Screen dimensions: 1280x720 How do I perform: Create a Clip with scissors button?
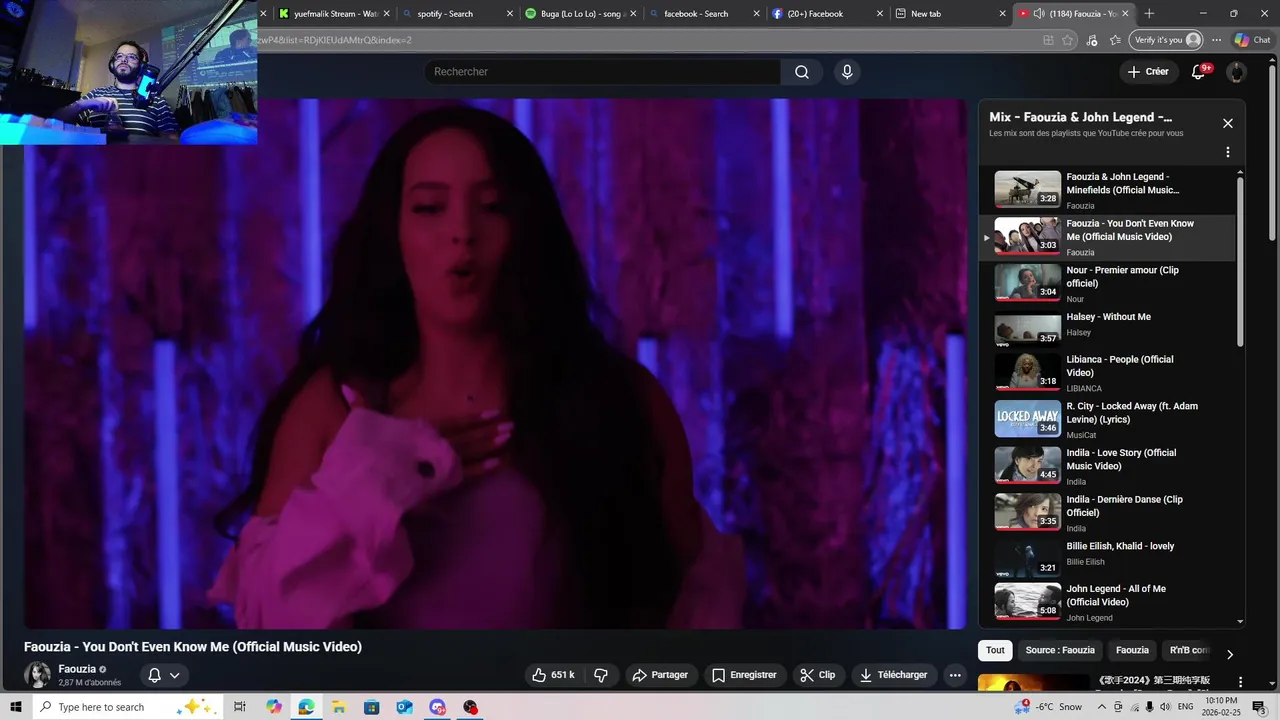coord(818,675)
